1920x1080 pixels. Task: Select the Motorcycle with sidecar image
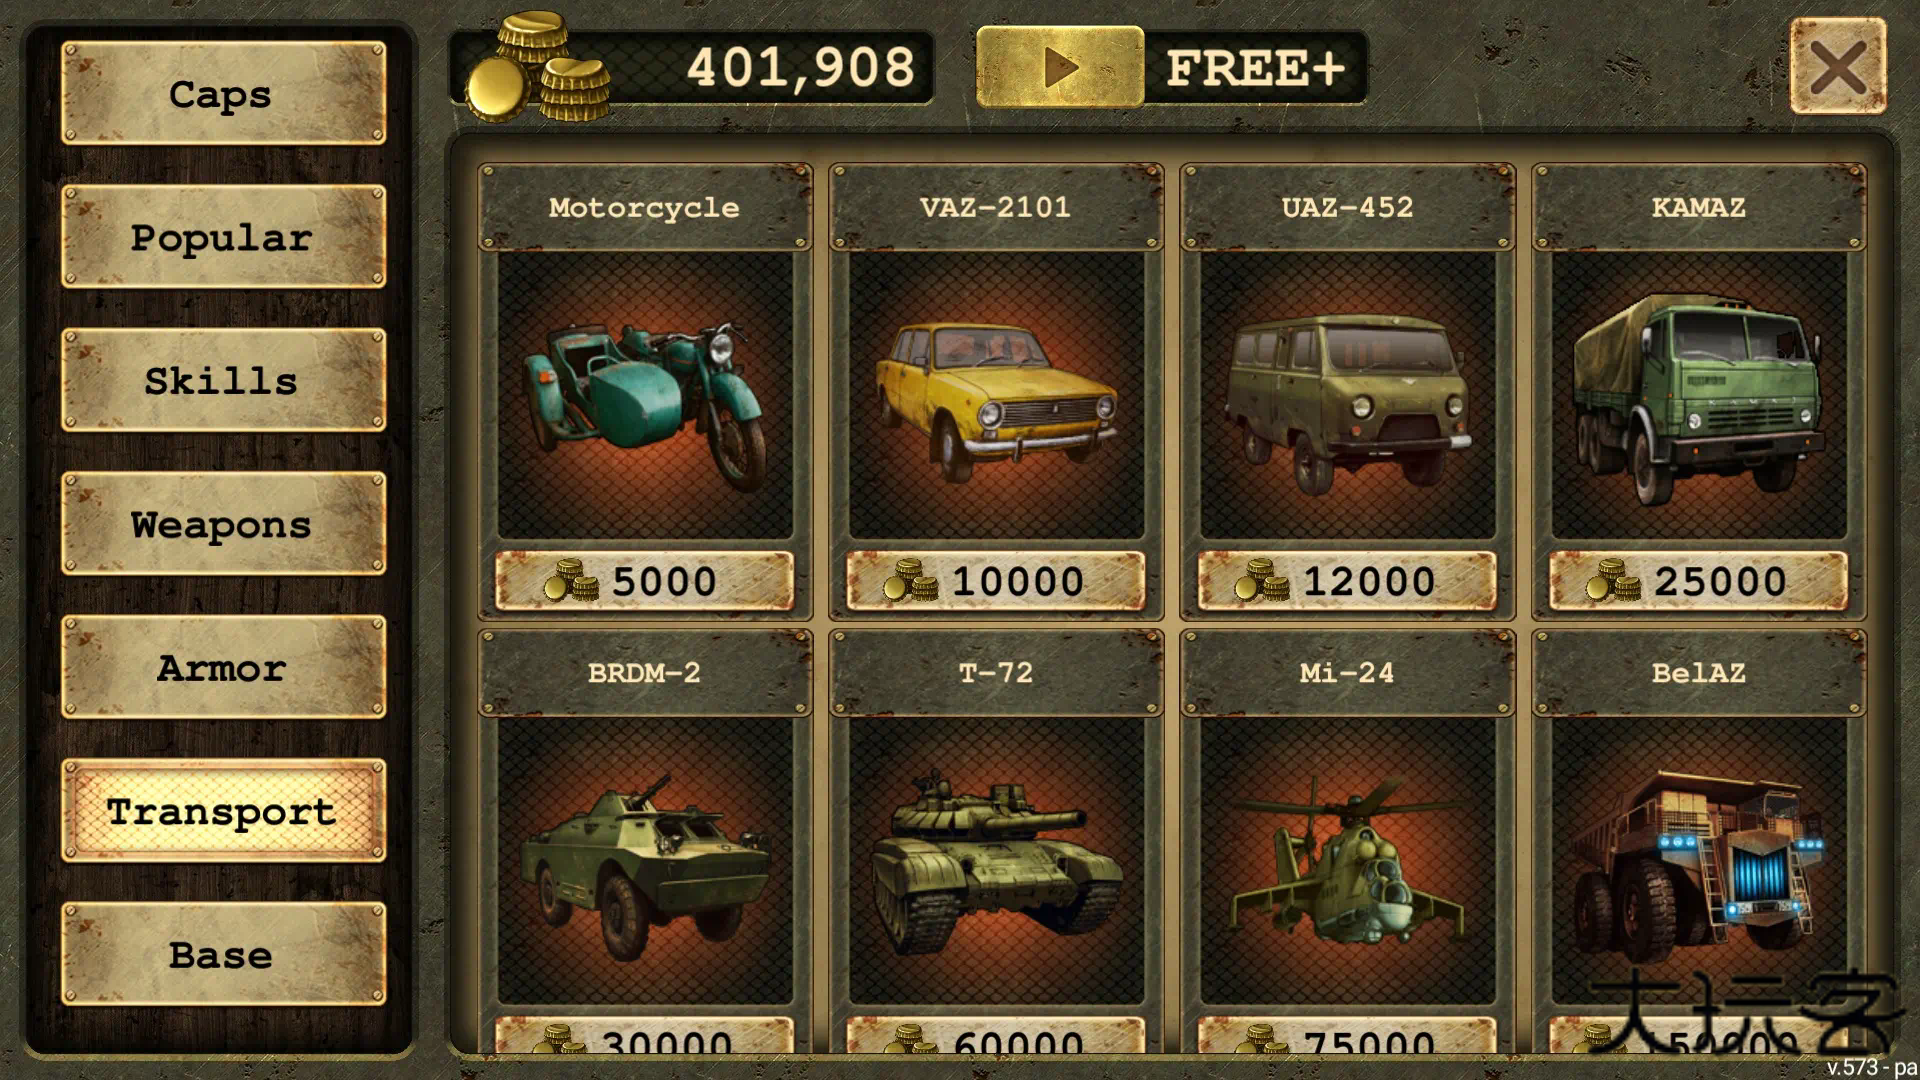click(x=645, y=395)
